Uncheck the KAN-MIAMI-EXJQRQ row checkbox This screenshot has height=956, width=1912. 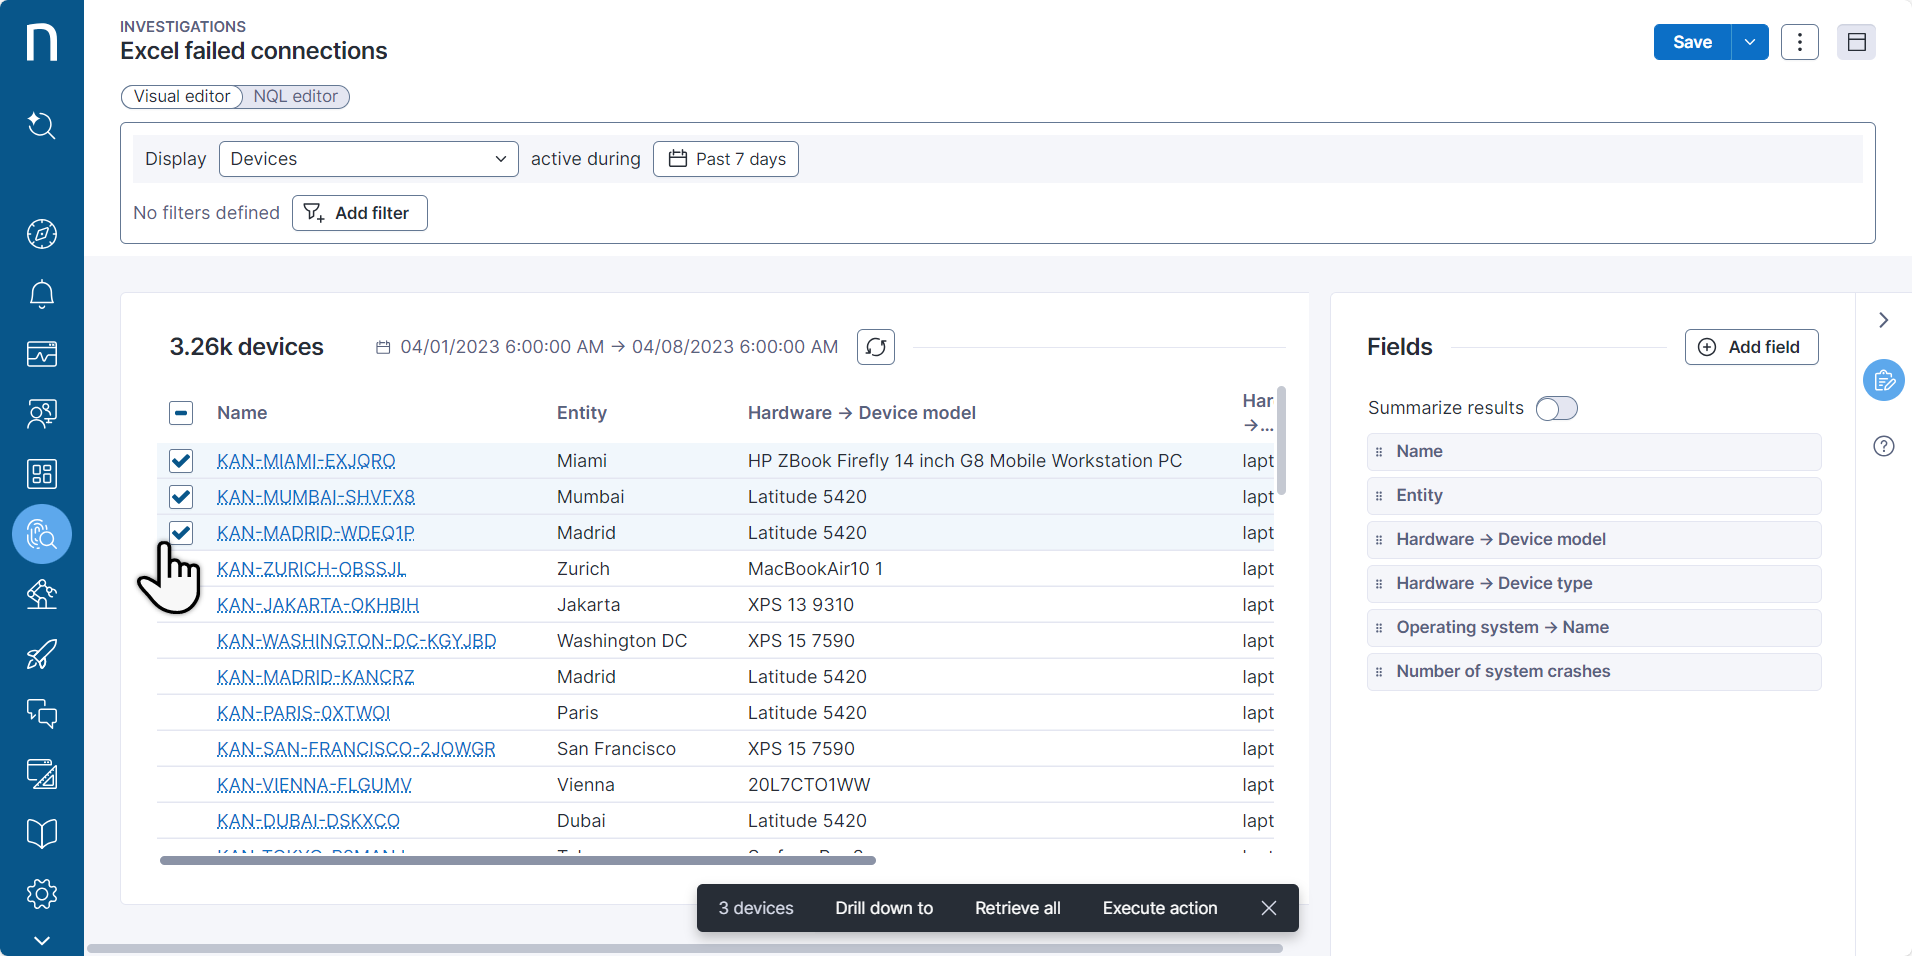point(181,461)
